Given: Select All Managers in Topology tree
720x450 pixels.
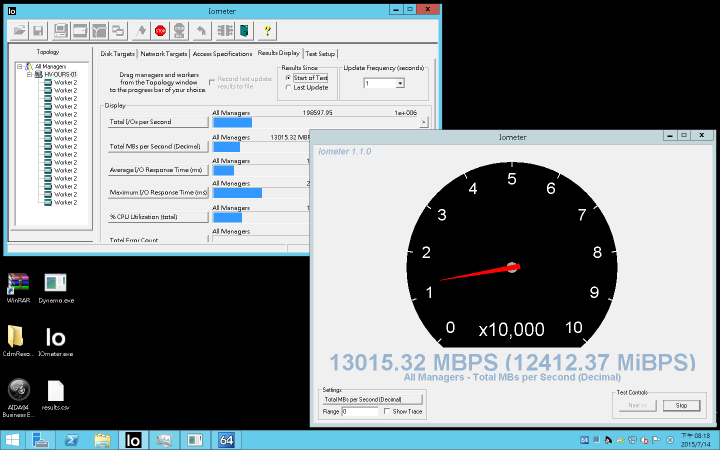Looking at the screenshot, I should 51,67.
